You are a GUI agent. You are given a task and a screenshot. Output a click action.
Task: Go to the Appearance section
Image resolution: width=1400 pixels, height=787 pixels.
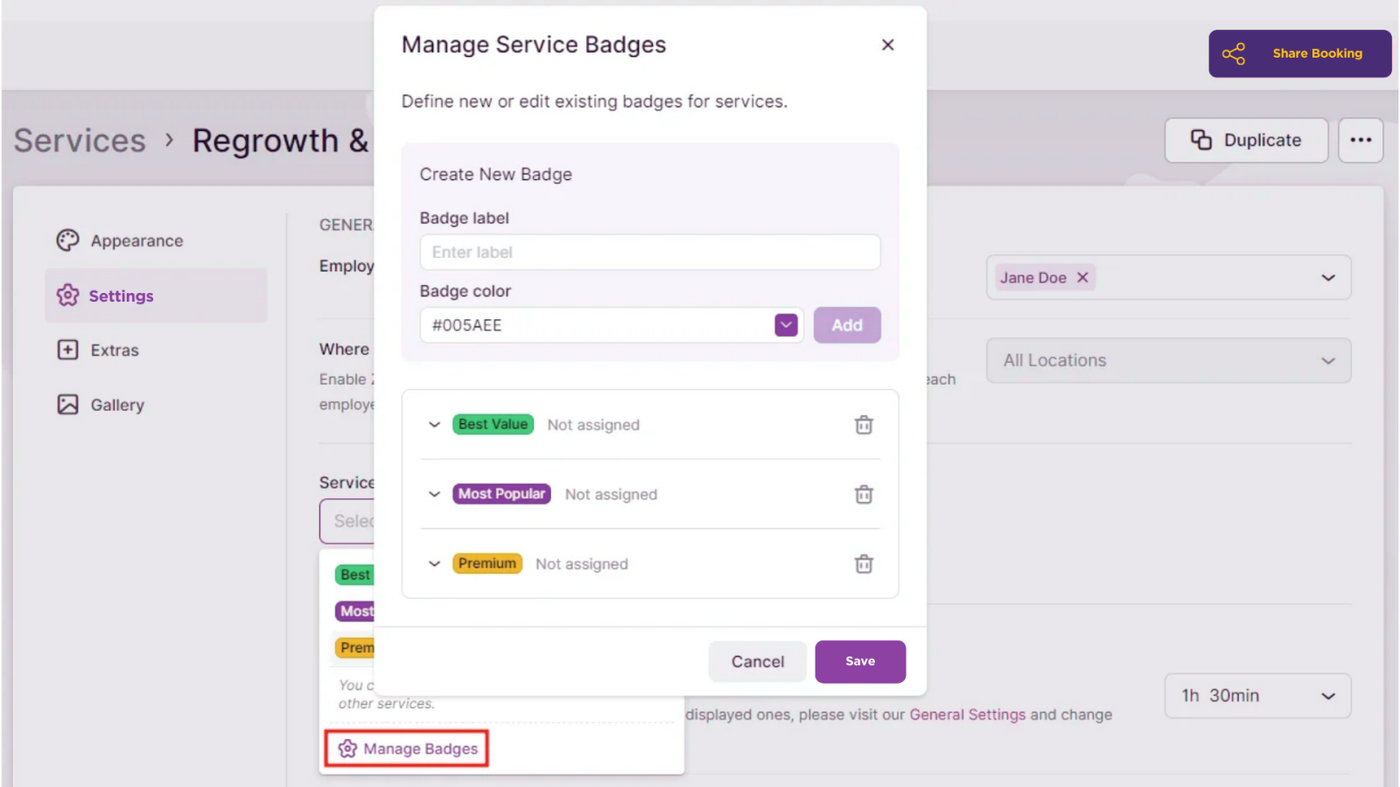(136, 241)
